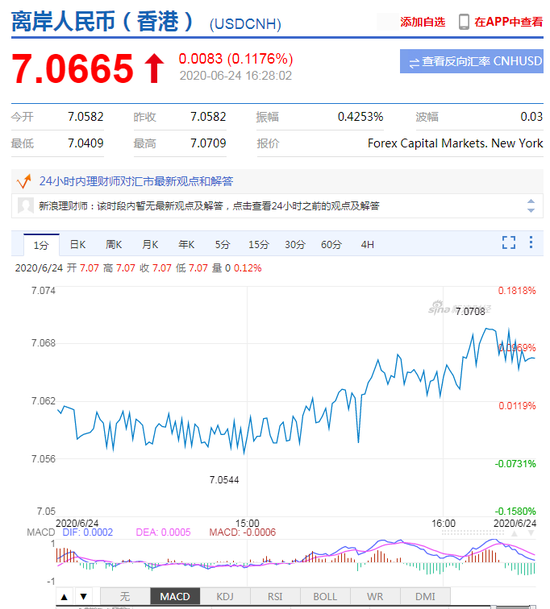The height and width of the screenshot is (609, 550).
Task: Click the change value 0.0083 (0.1176%)
Action: [236, 59]
